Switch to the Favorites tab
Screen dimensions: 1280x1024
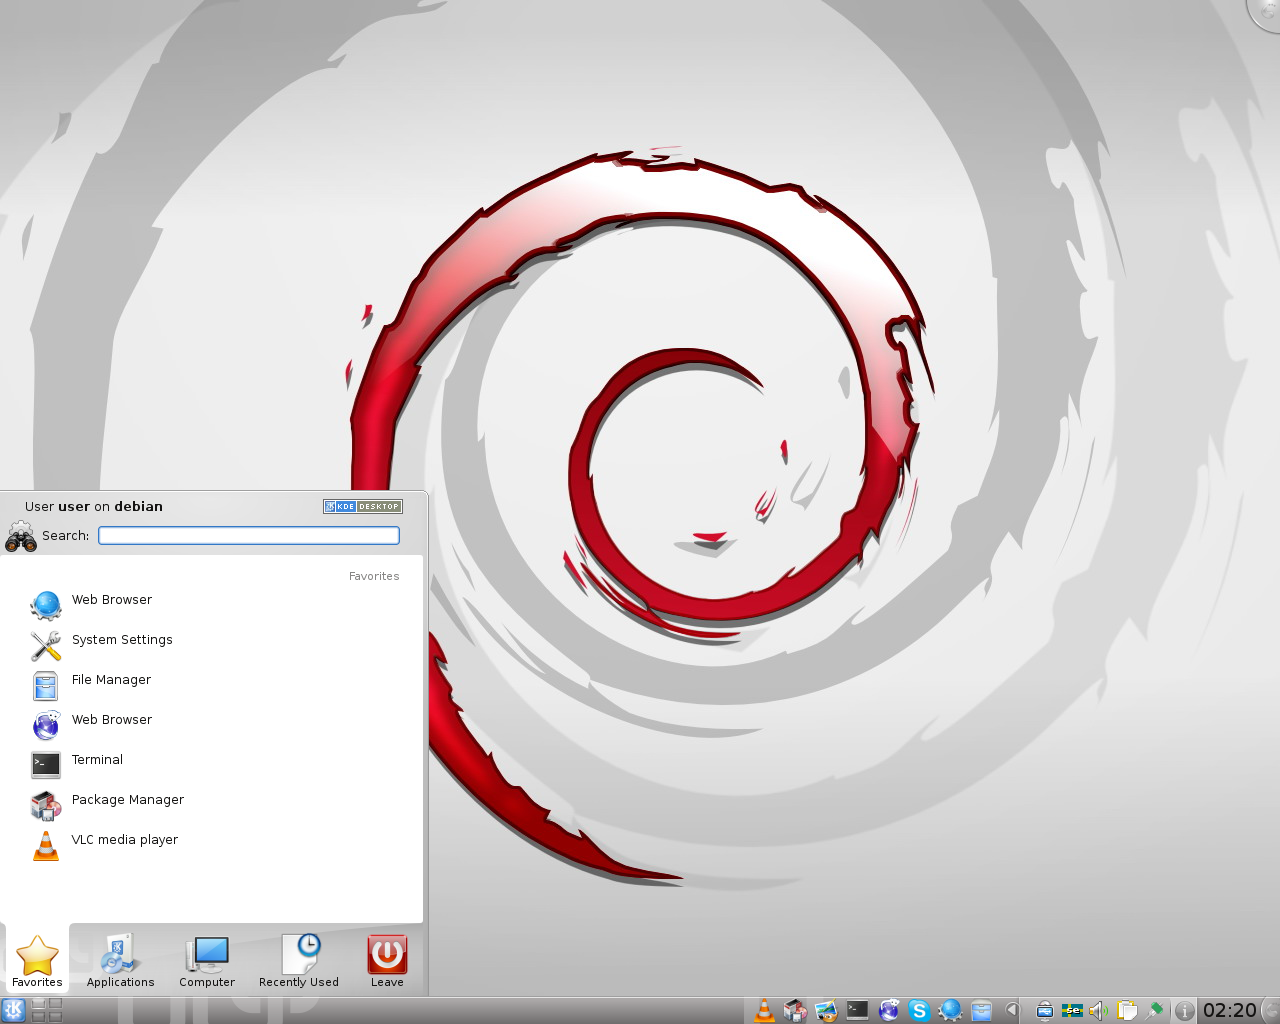pos(37,960)
